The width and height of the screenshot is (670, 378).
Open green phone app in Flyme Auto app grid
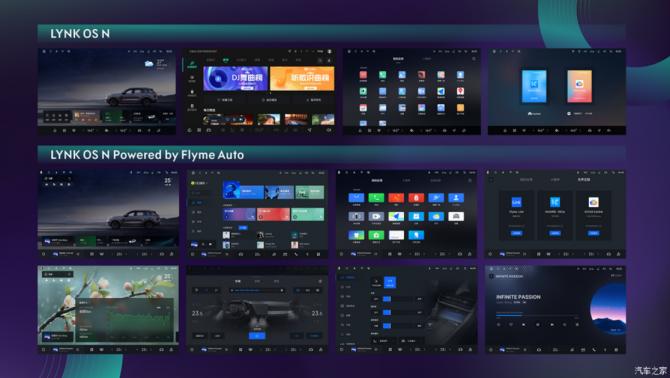376,198
